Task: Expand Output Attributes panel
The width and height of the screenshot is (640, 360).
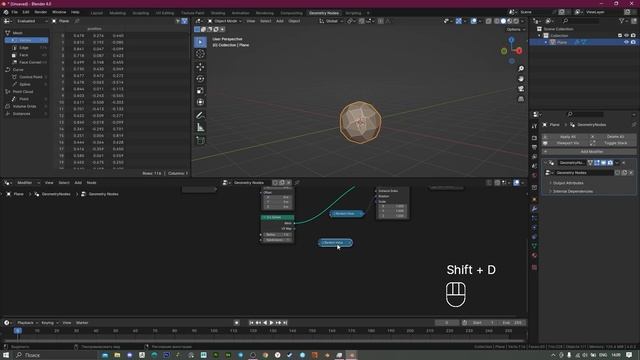Action: pyautogui.click(x=568, y=183)
